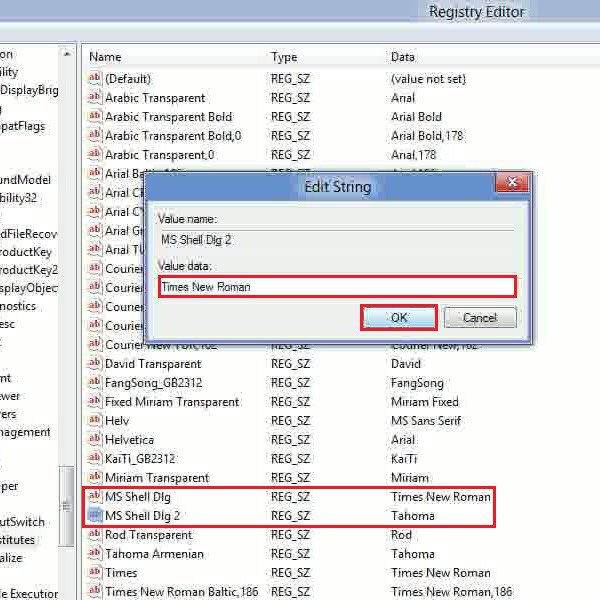The width and height of the screenshot is (600, 600).
Task: Click the Fixed Miriam Transparent value icon
Action: click(96, 402)
